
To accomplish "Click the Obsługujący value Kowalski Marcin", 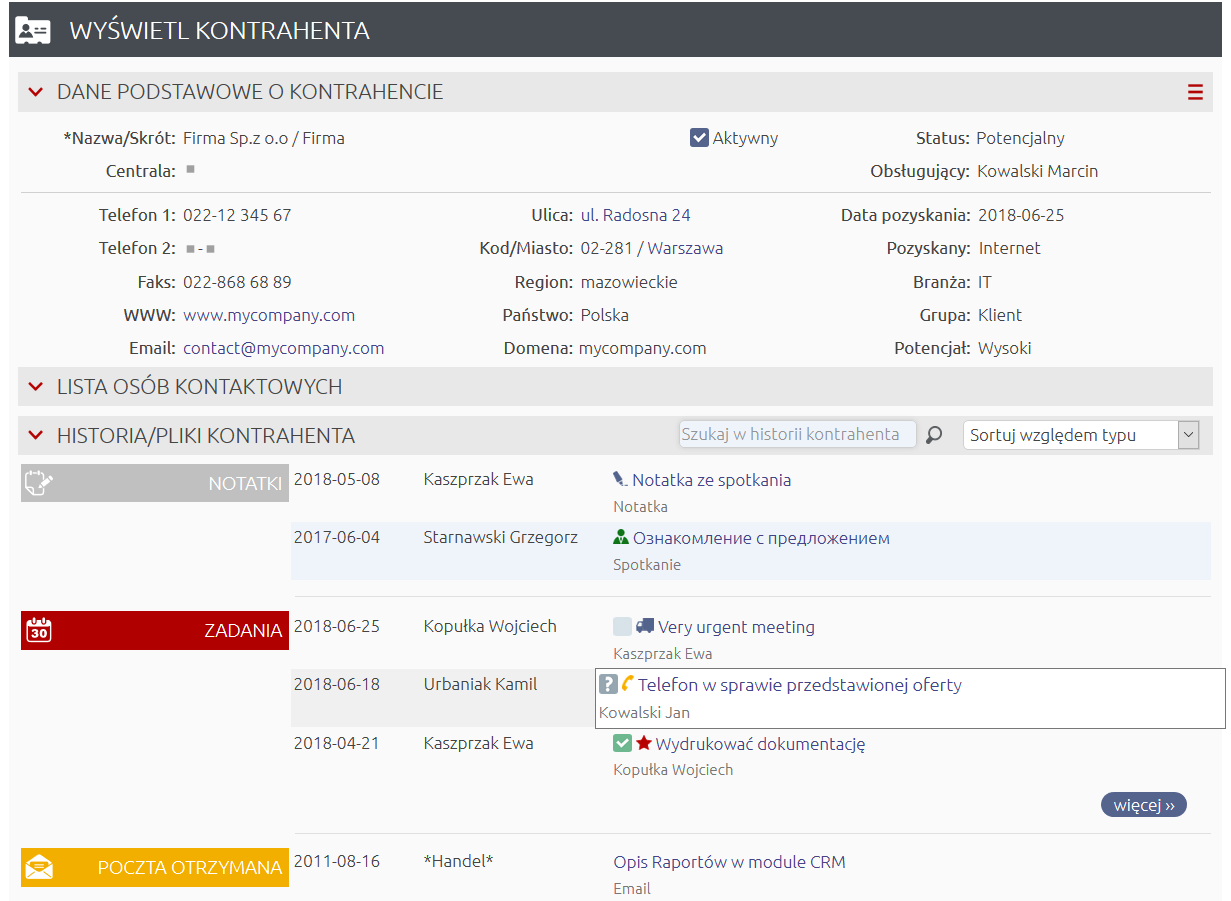I will [x=1037, y=171].
